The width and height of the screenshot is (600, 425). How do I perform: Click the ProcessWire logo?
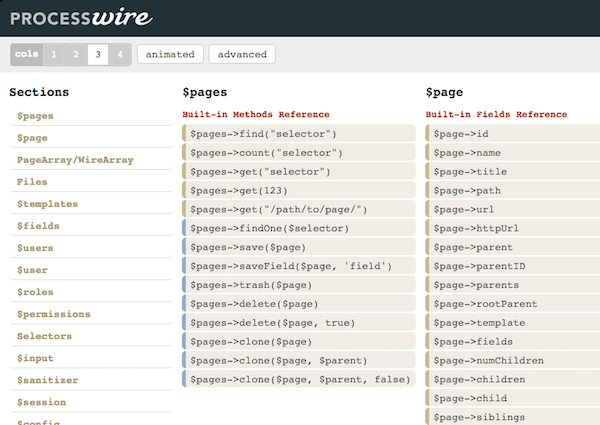[x=81, y=17]
